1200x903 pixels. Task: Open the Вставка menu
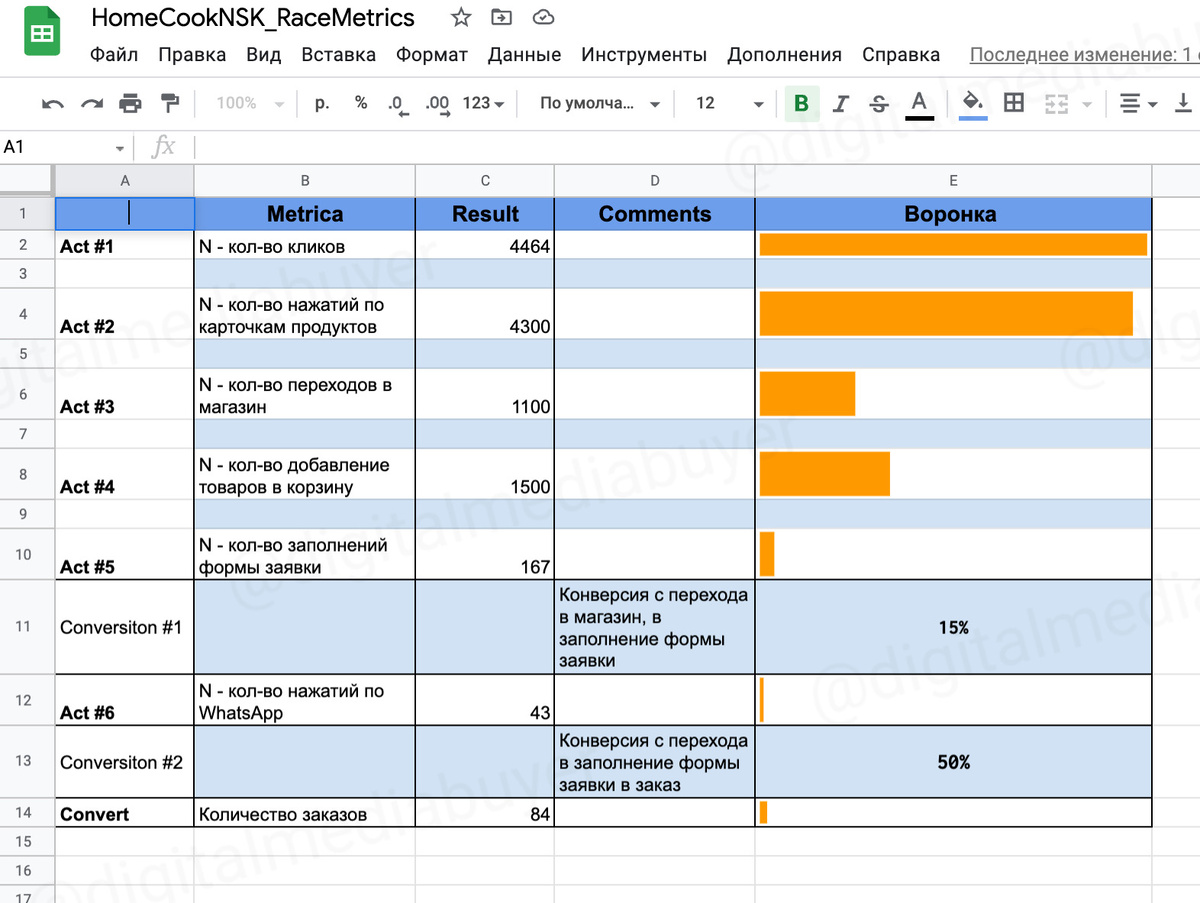click(x=339, y=55)
